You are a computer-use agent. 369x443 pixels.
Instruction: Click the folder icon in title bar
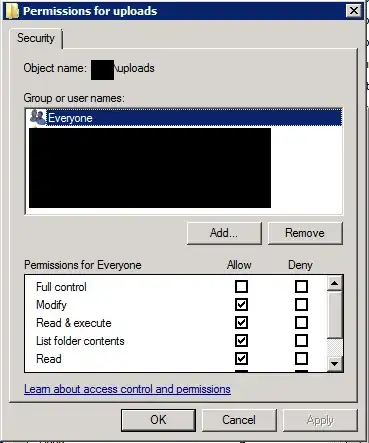[x=12, y=11]
